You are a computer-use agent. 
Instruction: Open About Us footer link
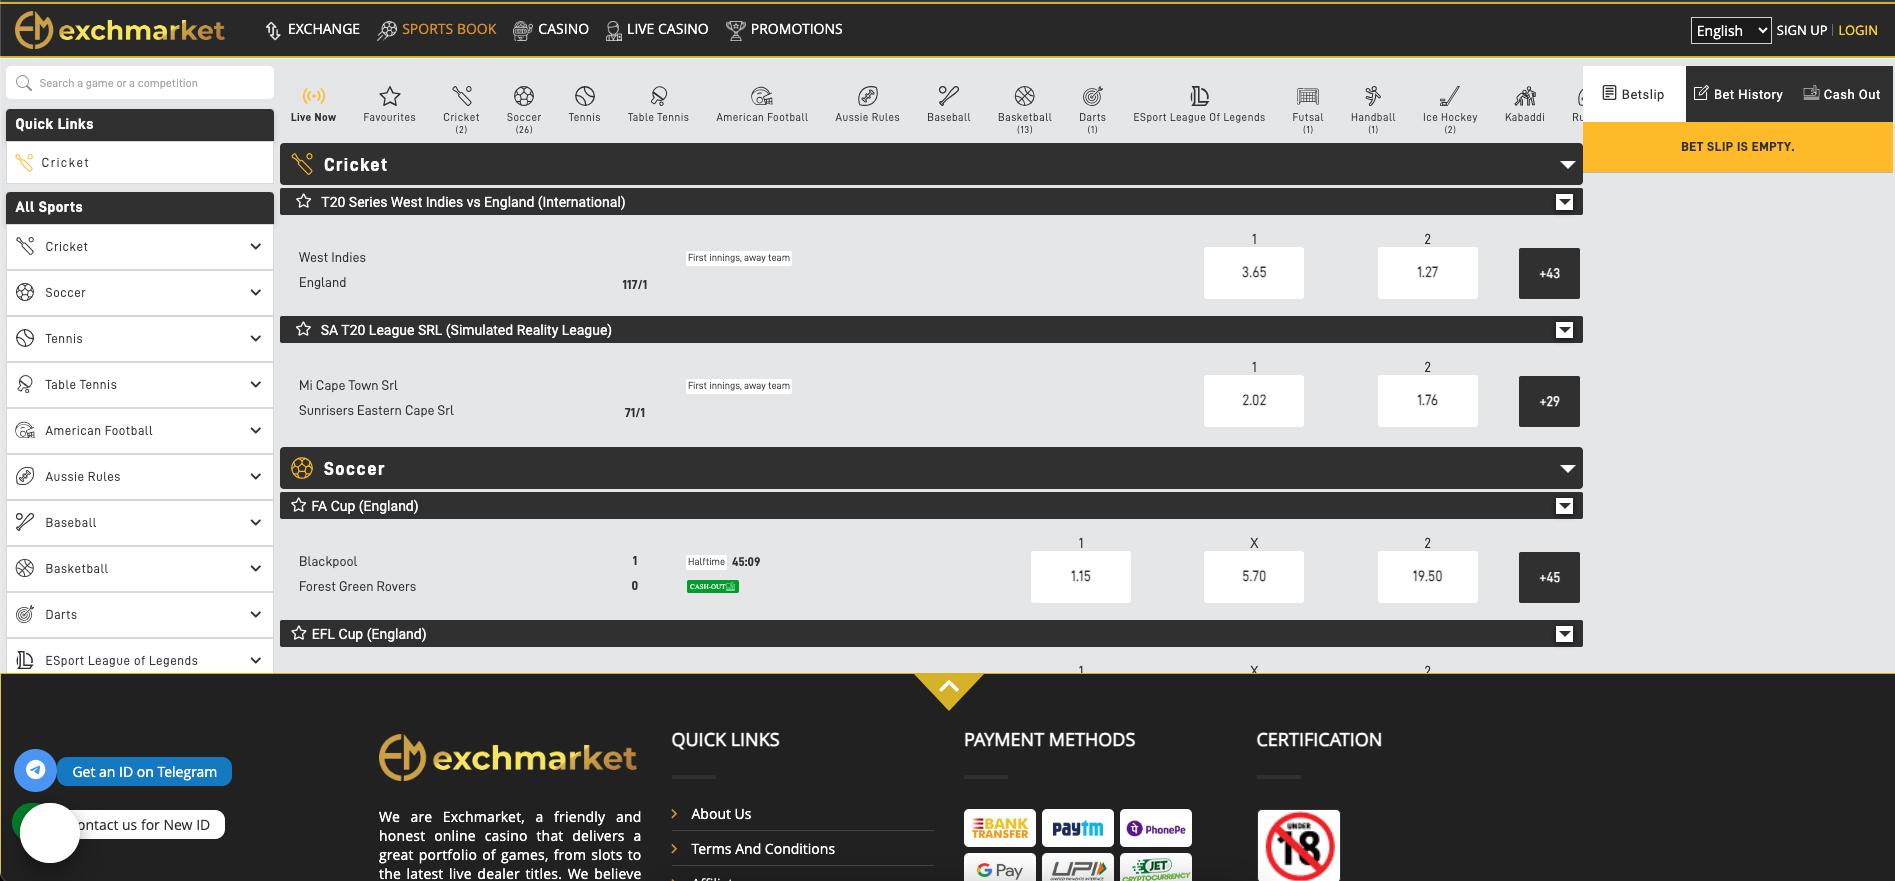721,814
